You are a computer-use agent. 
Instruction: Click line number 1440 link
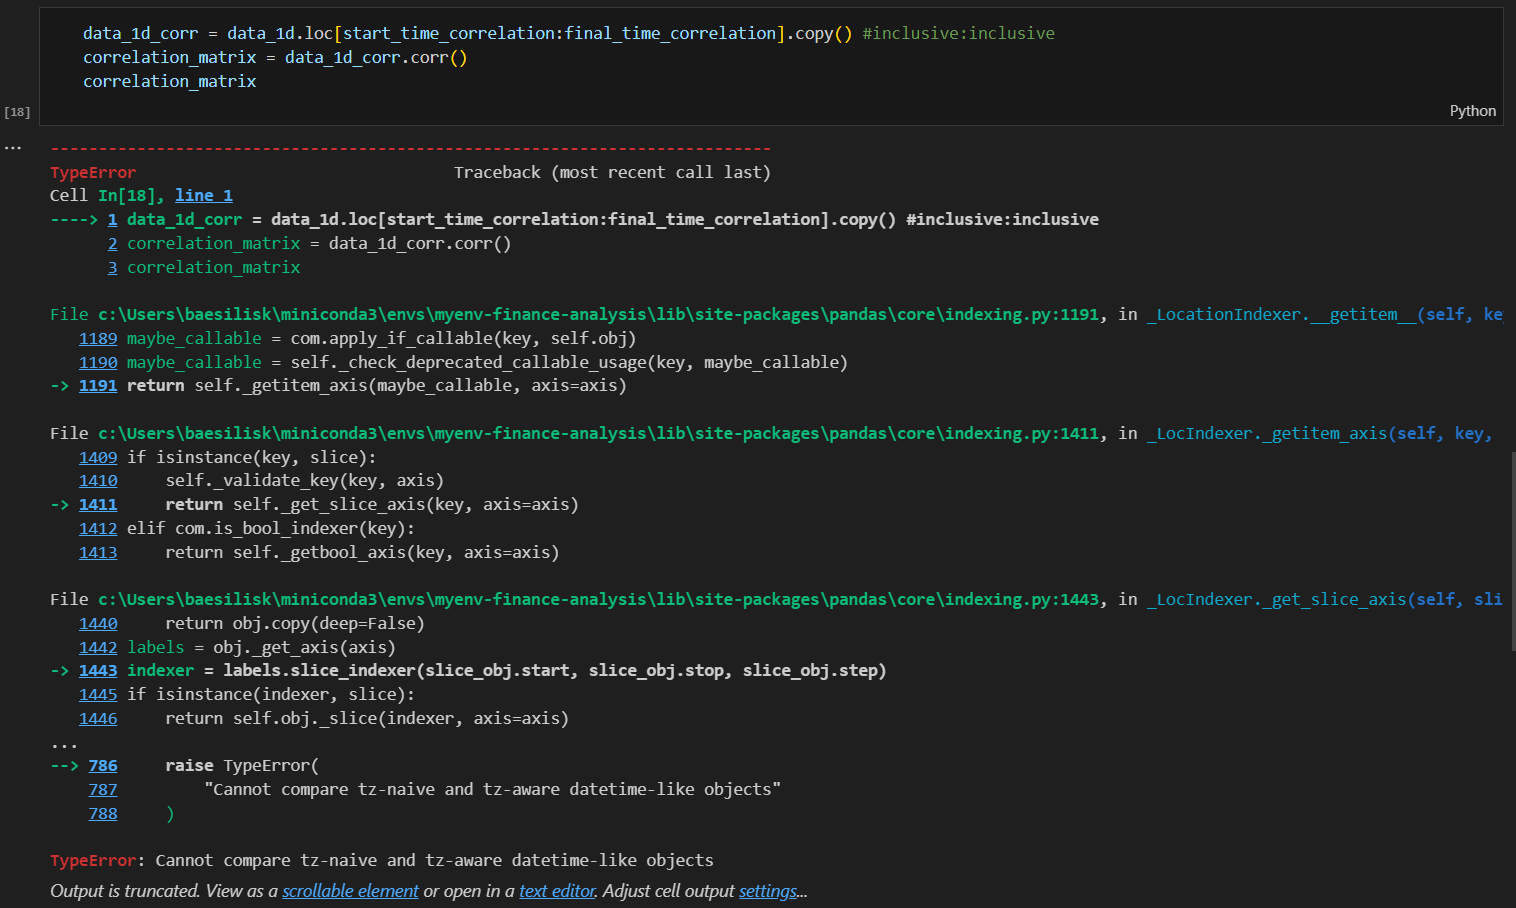(x=98, y=624)
